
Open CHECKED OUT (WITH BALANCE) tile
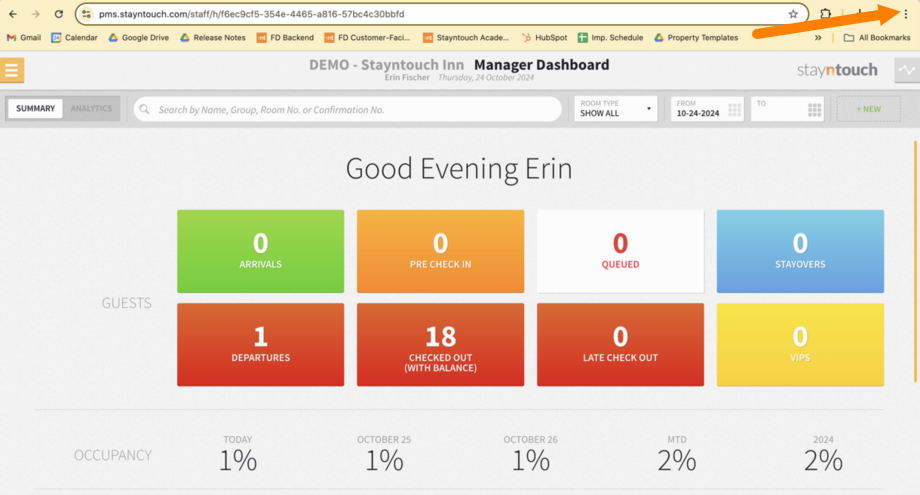(441, 344)
